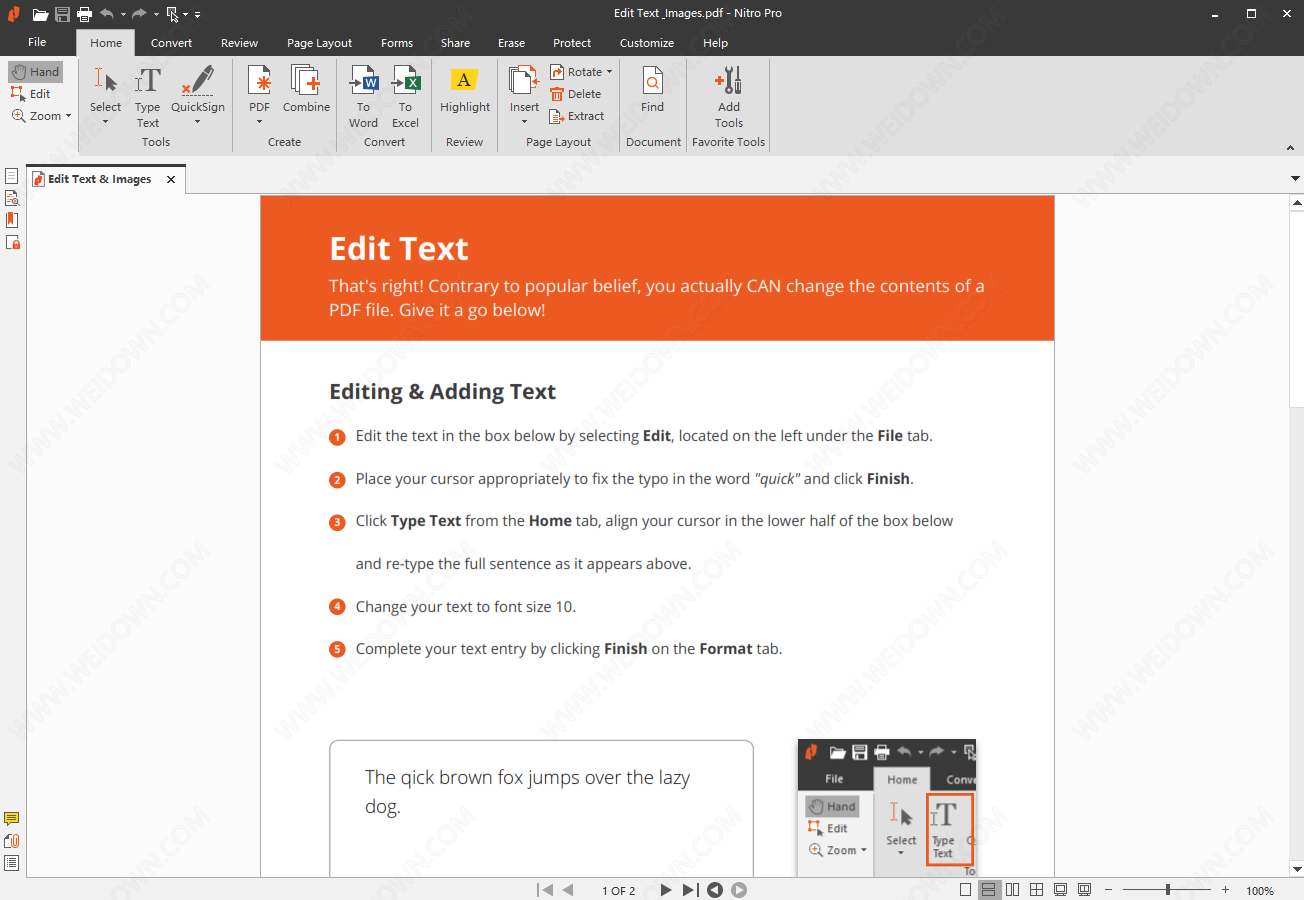The image size is (1304, 900).
Task: Click the zoom in plus button
Action: click(1227, 890)
